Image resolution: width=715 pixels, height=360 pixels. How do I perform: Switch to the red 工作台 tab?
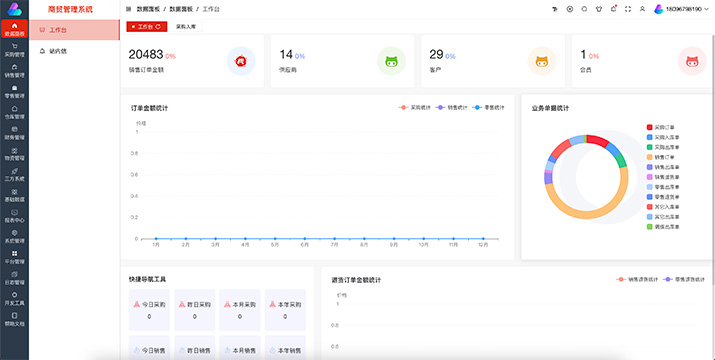[147, 27]
